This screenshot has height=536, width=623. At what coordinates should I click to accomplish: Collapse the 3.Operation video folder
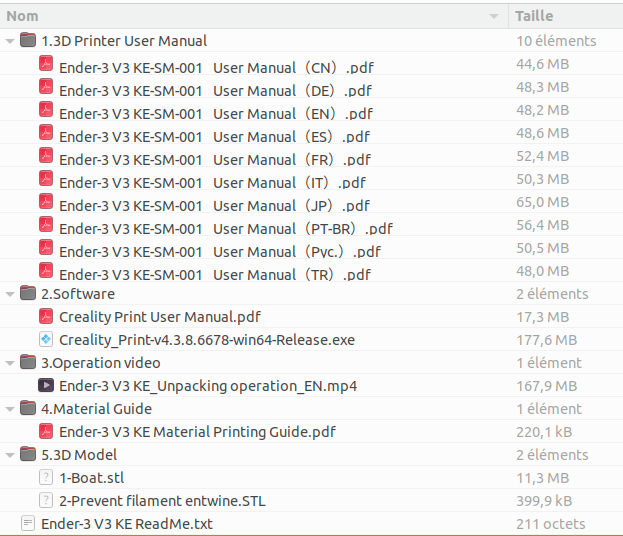[10, 363]
